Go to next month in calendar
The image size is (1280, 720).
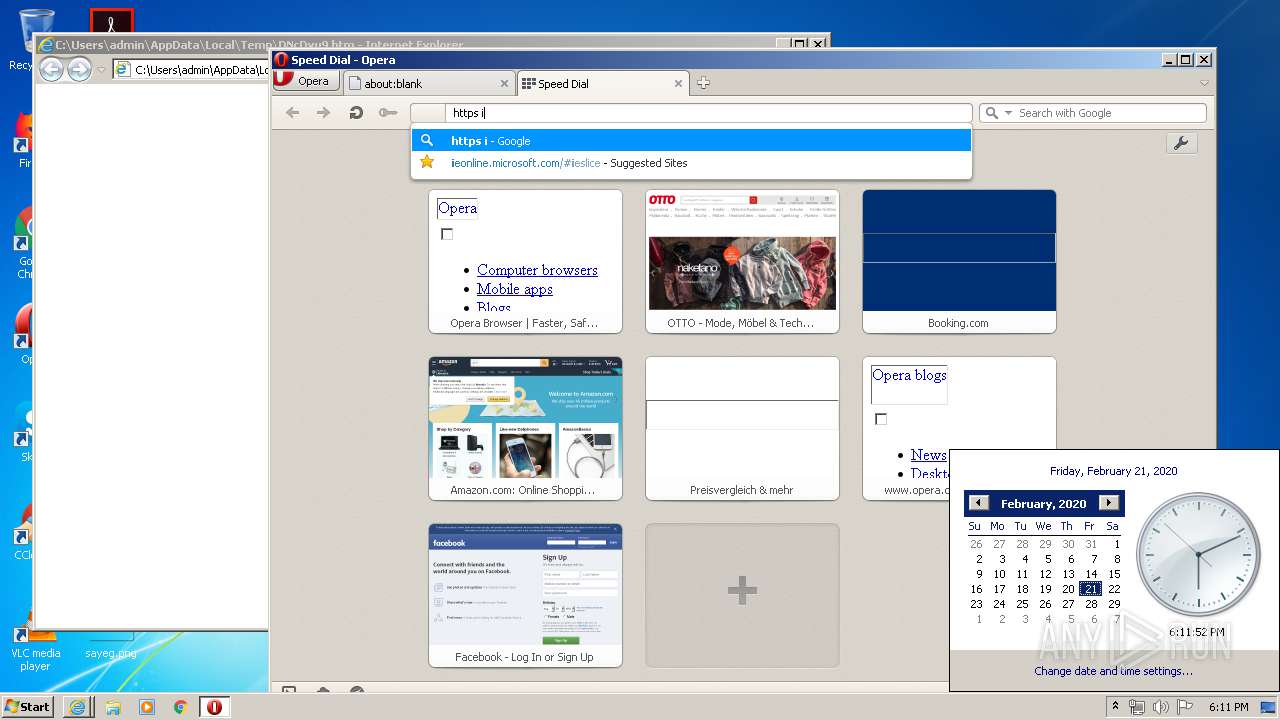1108,503
